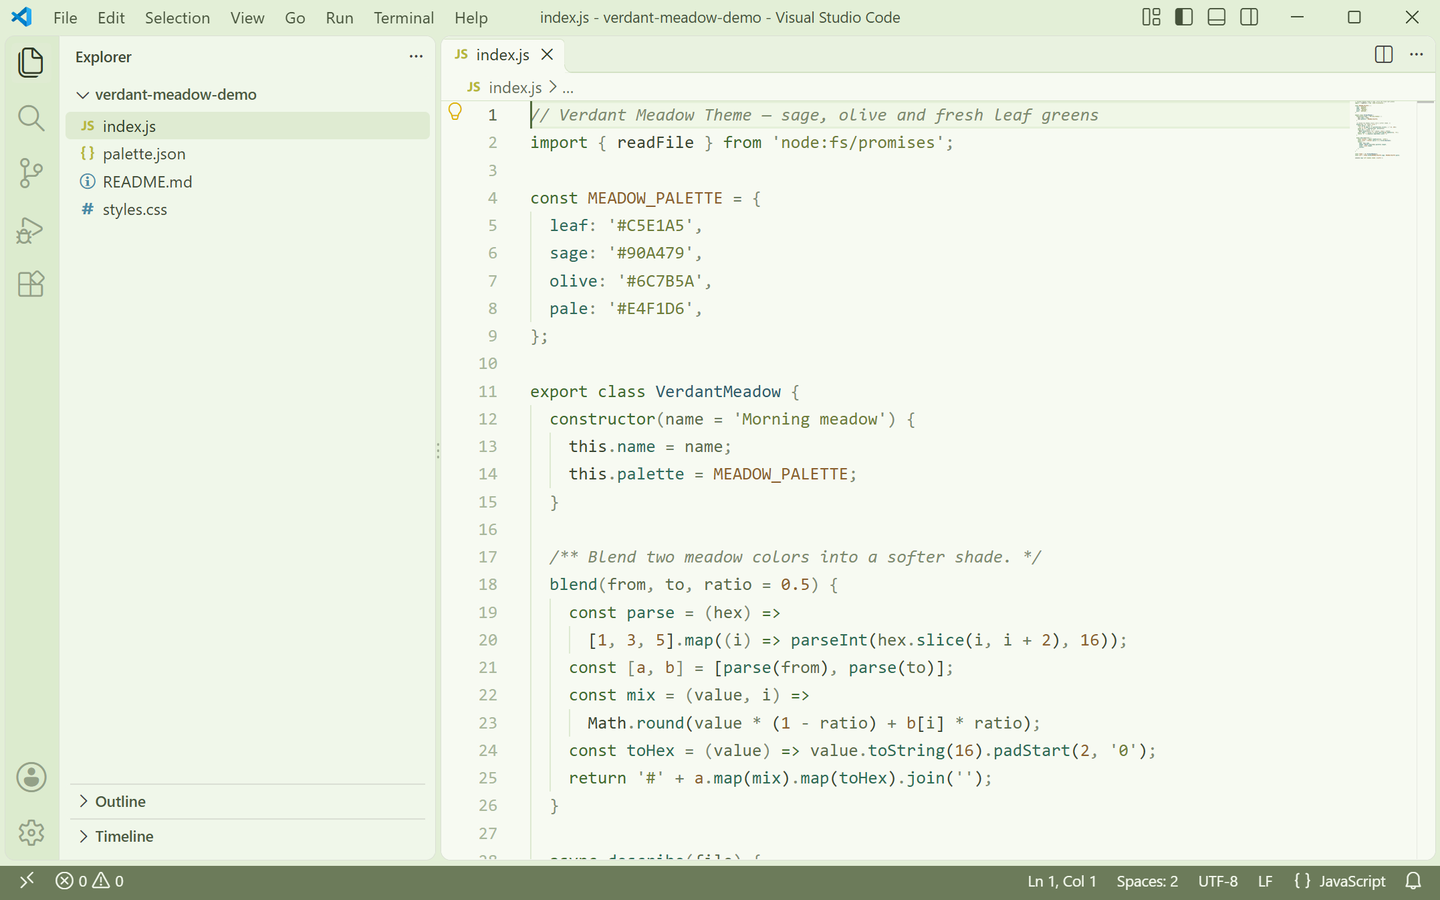Open README.md in the Explorer

click(x=248, y=182)
